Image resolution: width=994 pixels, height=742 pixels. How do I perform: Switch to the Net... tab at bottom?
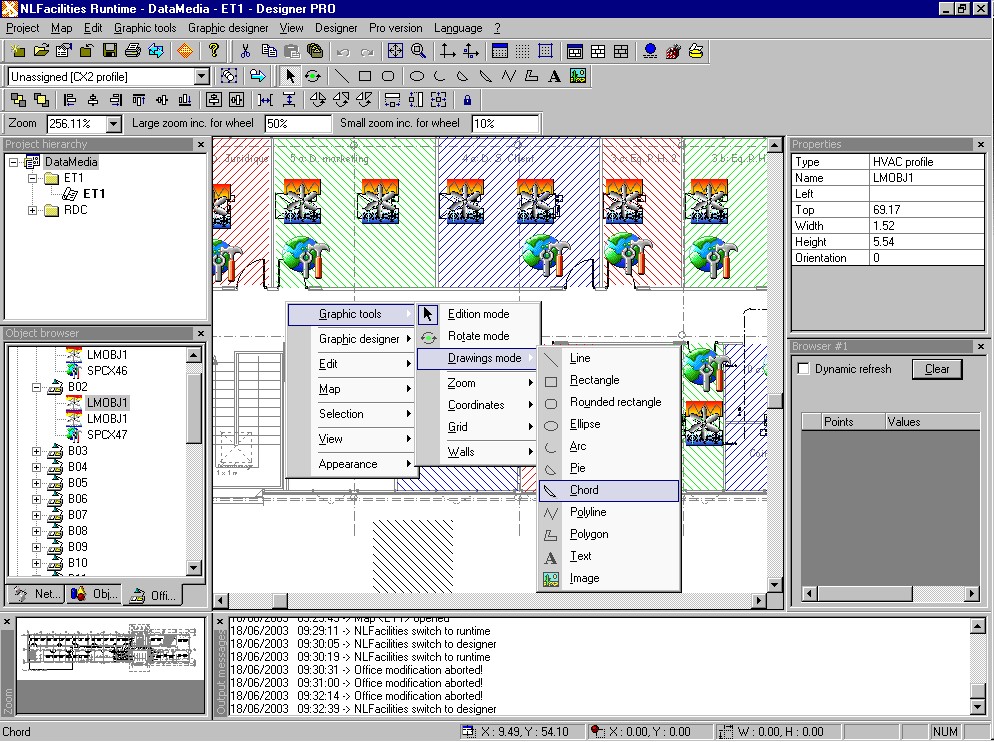click(36, 594)
